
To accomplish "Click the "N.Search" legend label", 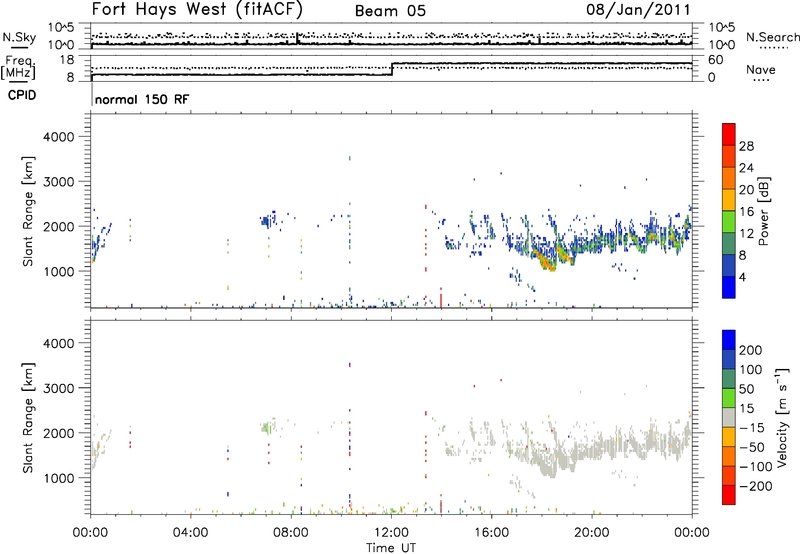I will (x=772, y=37).
